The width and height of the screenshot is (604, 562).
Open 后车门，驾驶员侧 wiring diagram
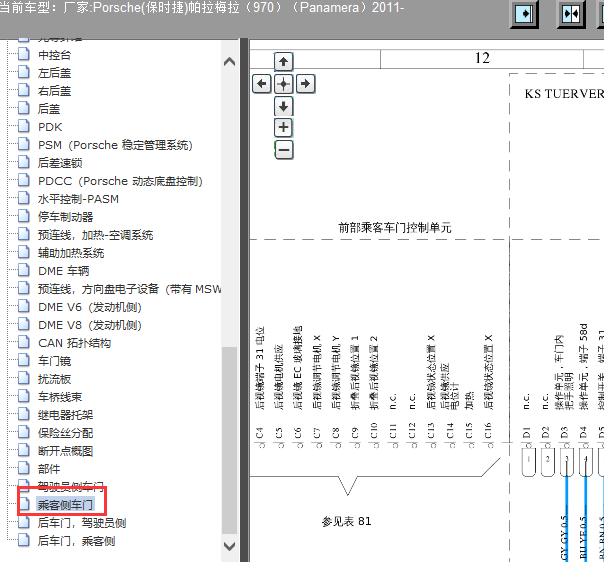[x=81, y=523]
